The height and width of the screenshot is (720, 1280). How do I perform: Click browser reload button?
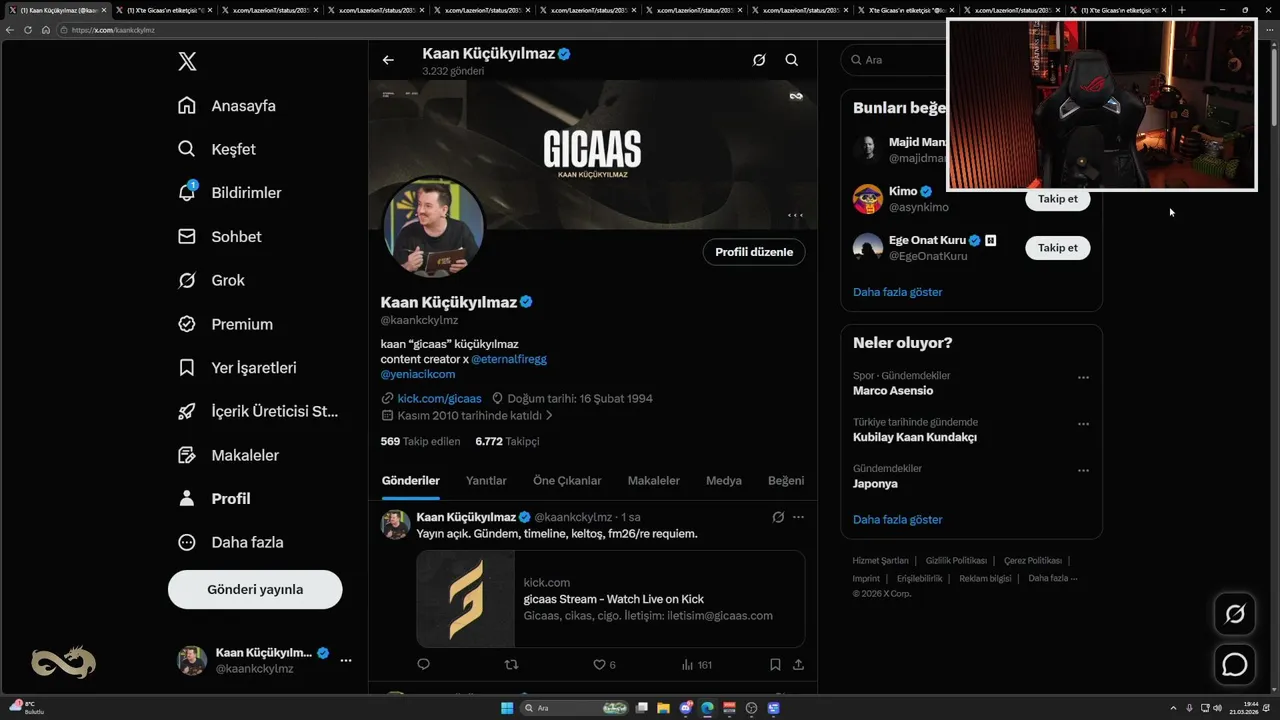28,30
